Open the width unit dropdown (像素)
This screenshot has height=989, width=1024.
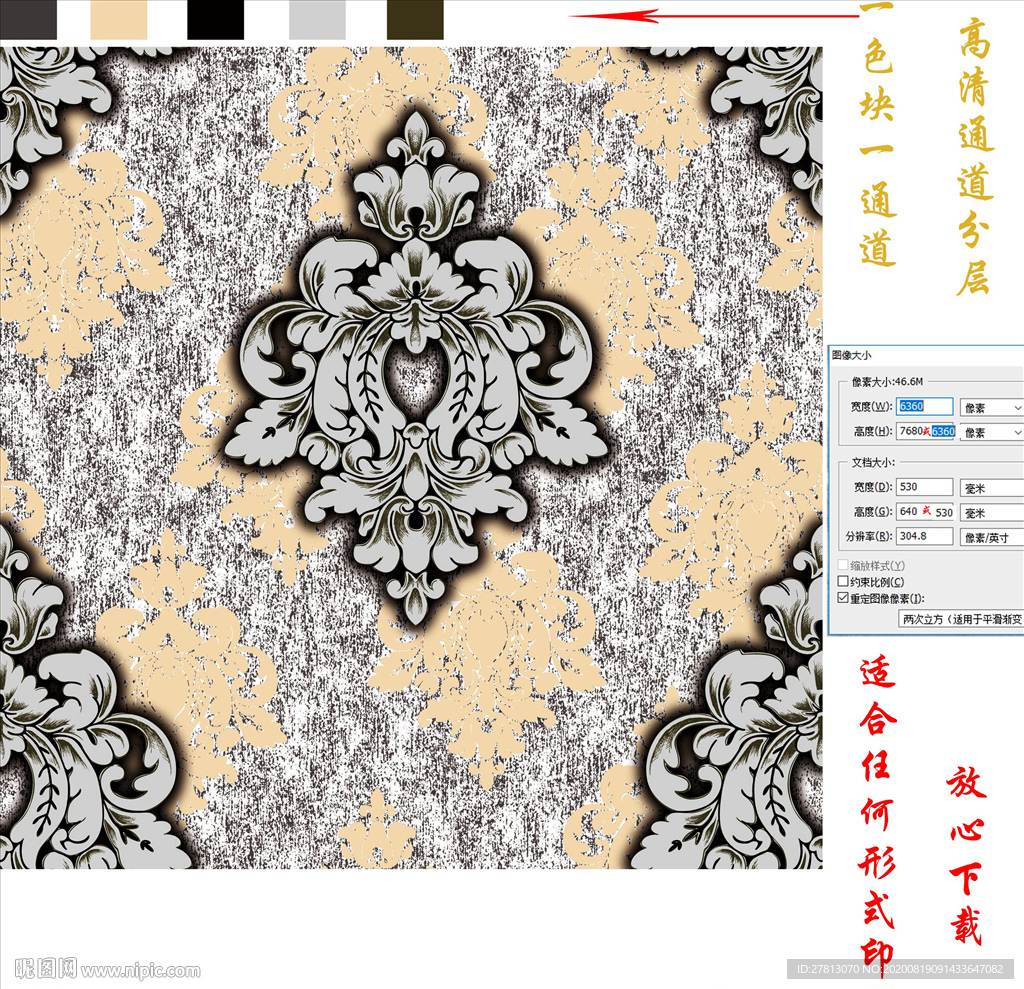pos(992,408)
